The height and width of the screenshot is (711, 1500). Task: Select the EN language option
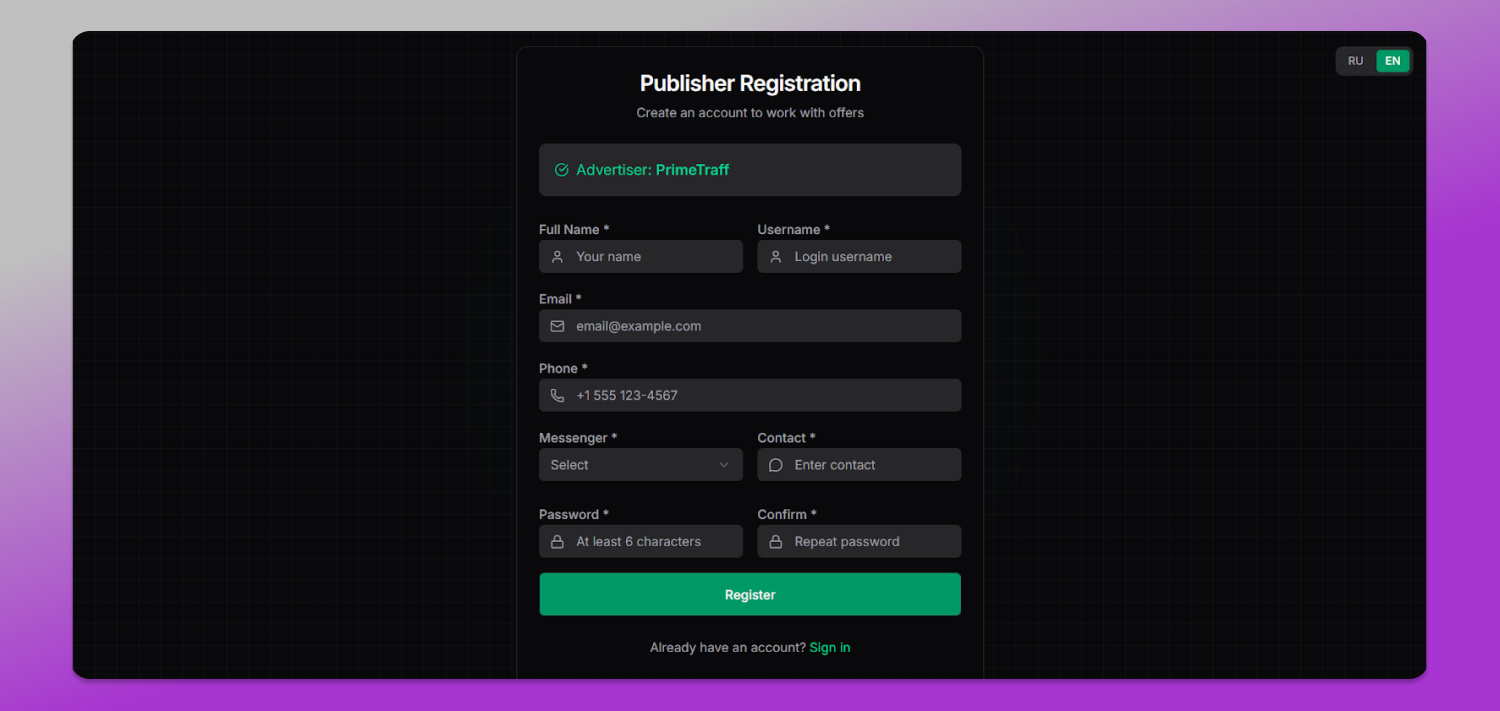(1392, 61)
